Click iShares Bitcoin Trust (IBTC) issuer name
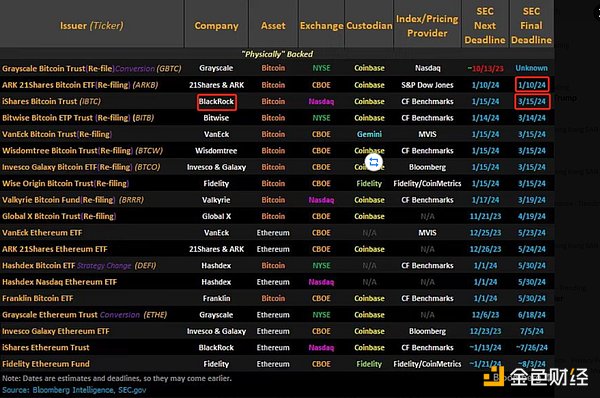The height and width of the screenshot is (398, 600). click(x=52, y=101)
